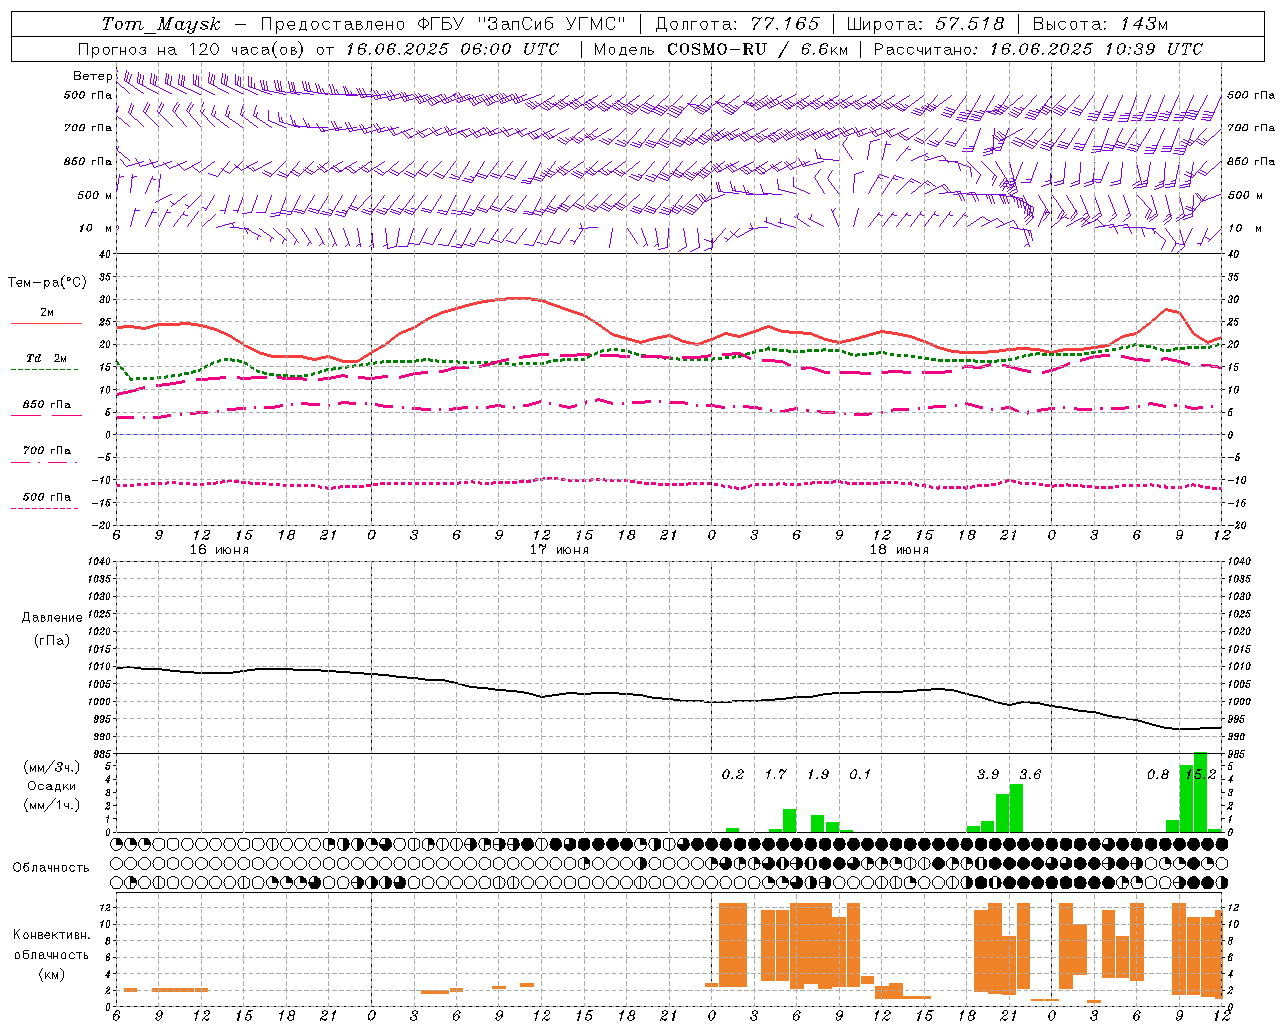This screenshot has width=1280, height=1024.
Task: Select the provider text ЗапСиб УГМС
Action: pyautogui.click(x=550, y=24)
